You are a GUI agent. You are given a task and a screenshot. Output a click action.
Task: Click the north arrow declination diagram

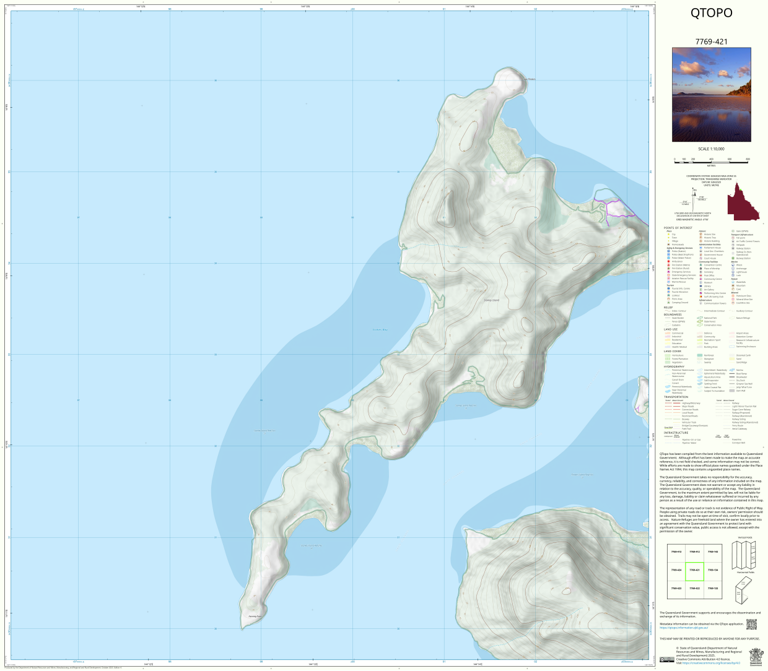point(694,198)
